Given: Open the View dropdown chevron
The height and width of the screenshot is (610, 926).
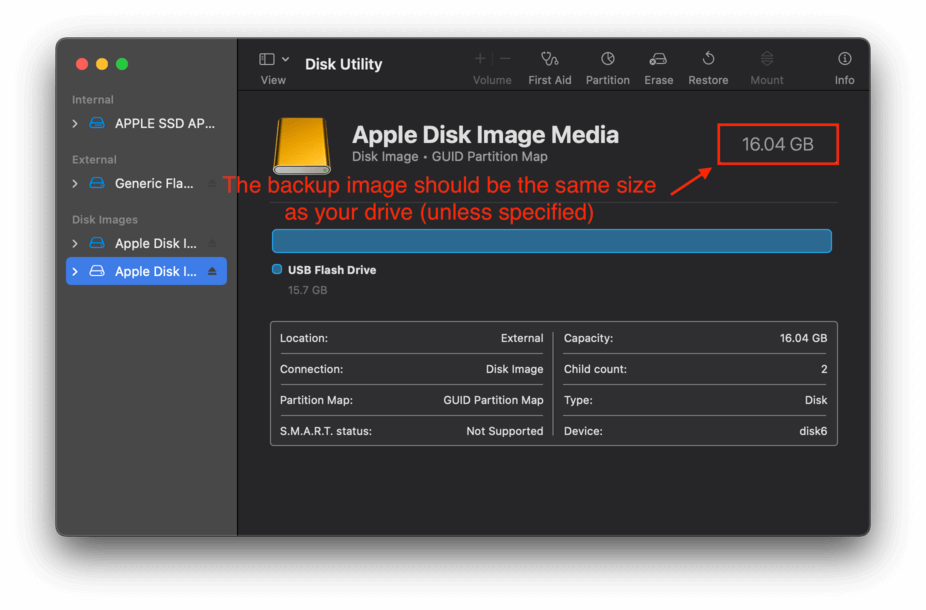Looking at the screenshot, I should 286,59.
